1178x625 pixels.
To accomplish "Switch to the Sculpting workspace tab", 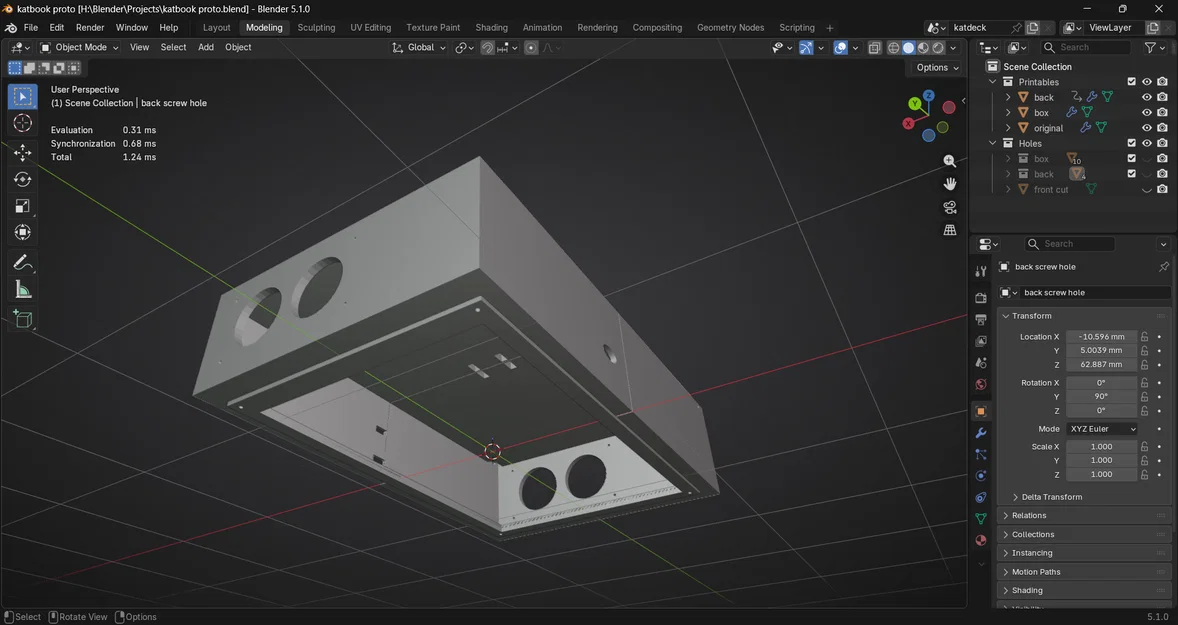I will point(316,28).
